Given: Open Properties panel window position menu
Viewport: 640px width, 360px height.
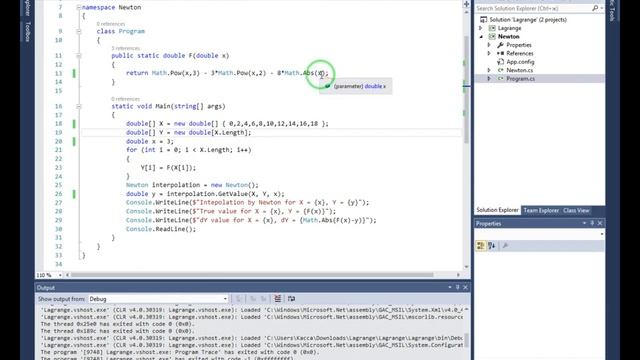Looking at the screenshot, I should (x=584, y=223).
